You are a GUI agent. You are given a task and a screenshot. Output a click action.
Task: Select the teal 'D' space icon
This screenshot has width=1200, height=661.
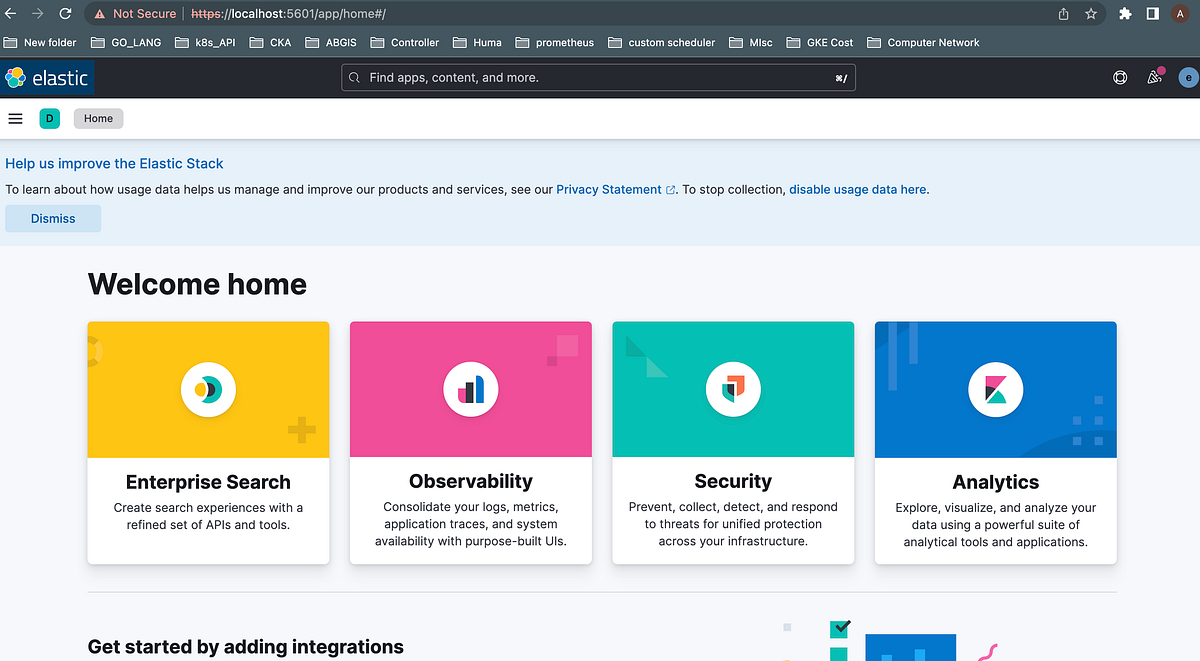(x=50, y=118)
